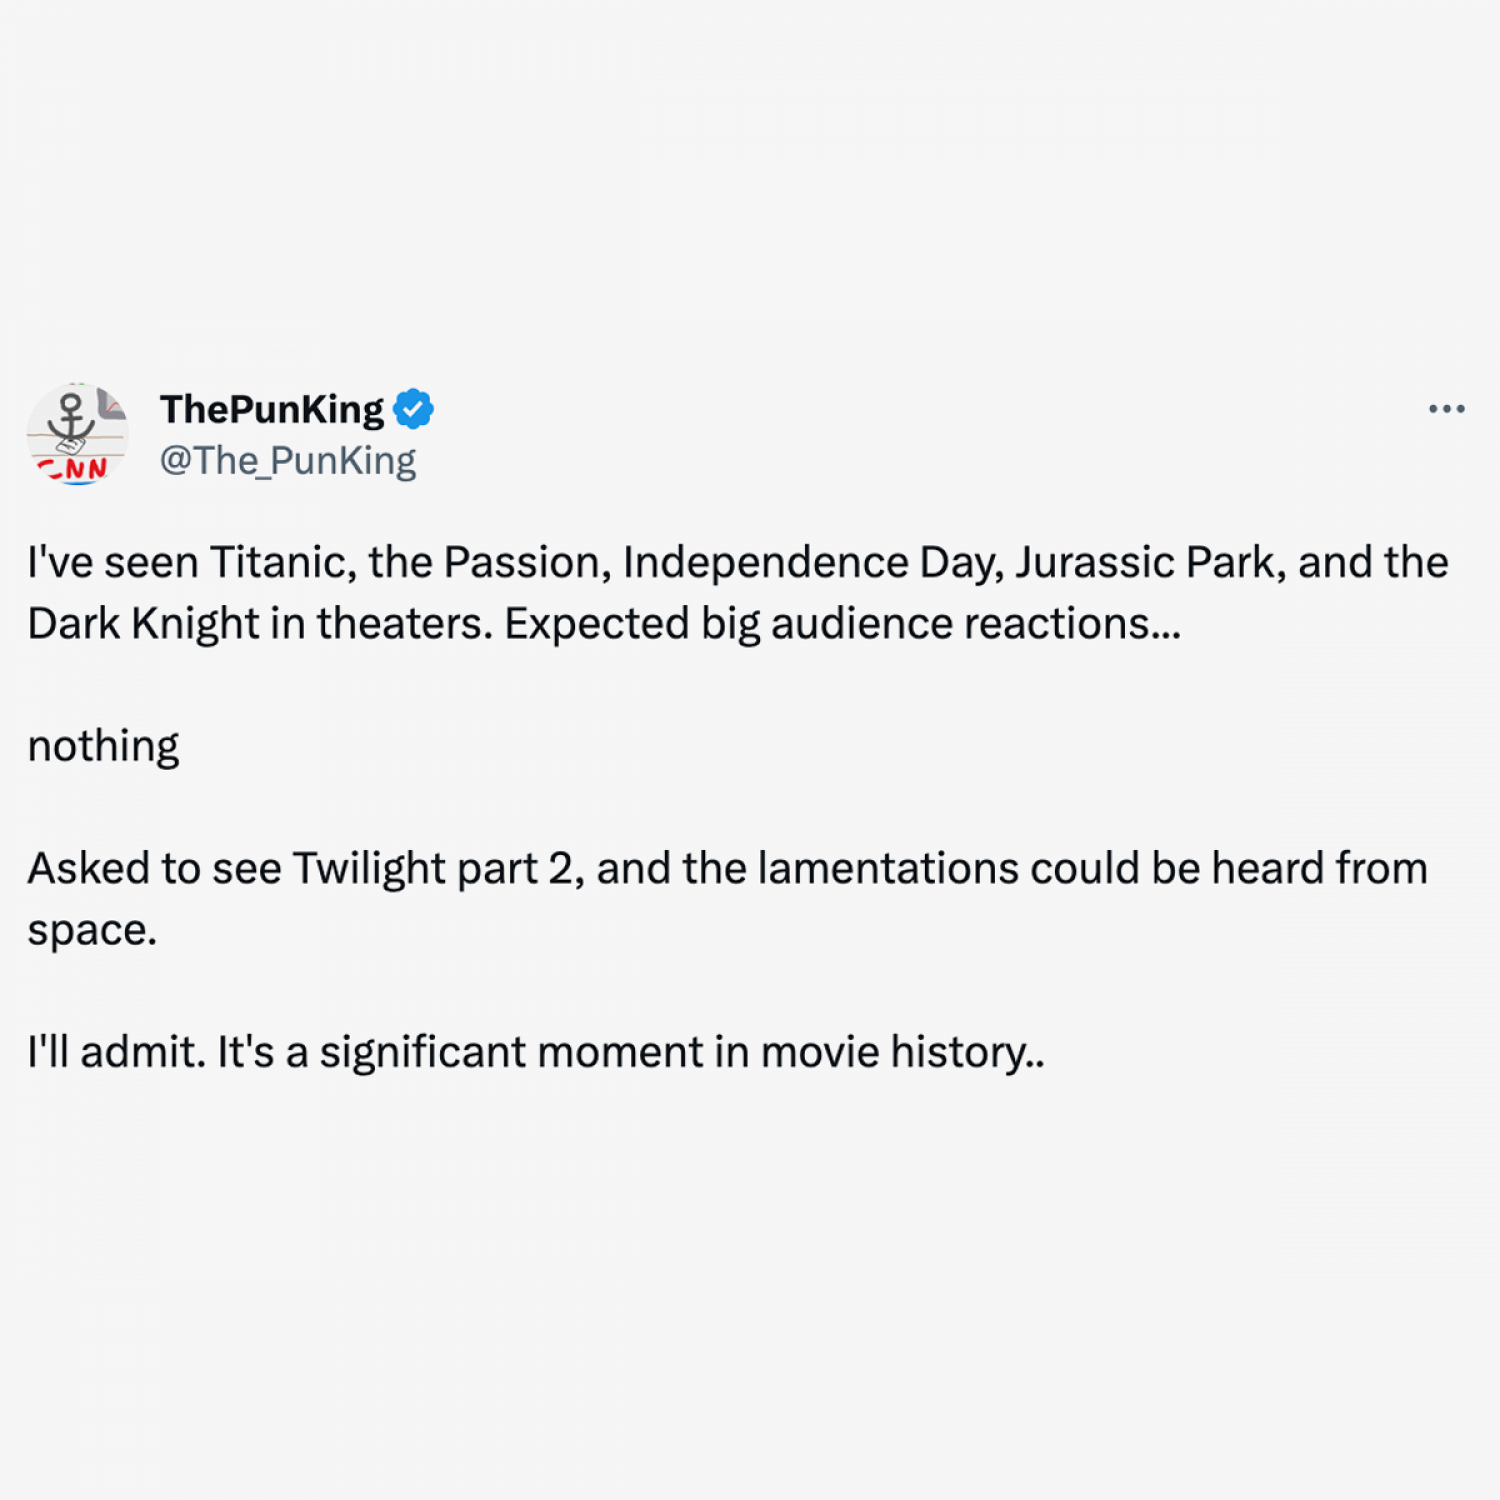Open the @The_PunKing handle link

pyautogui.click(x=288, y=461)
